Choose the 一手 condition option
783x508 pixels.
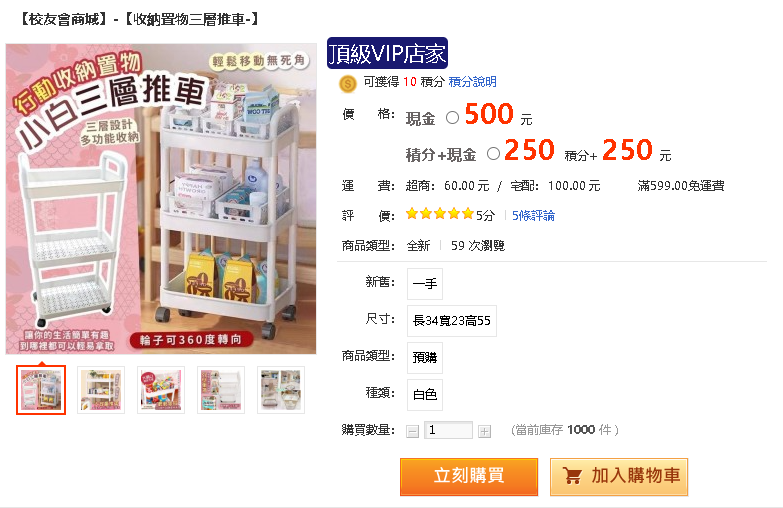pos(425,284)
